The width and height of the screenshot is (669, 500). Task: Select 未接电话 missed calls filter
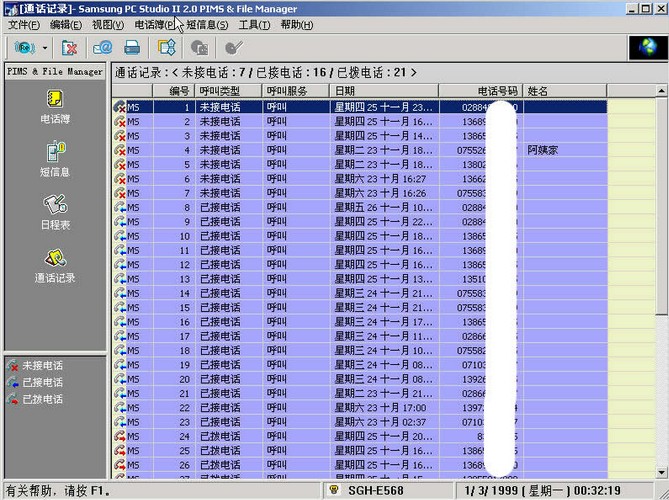36,366
